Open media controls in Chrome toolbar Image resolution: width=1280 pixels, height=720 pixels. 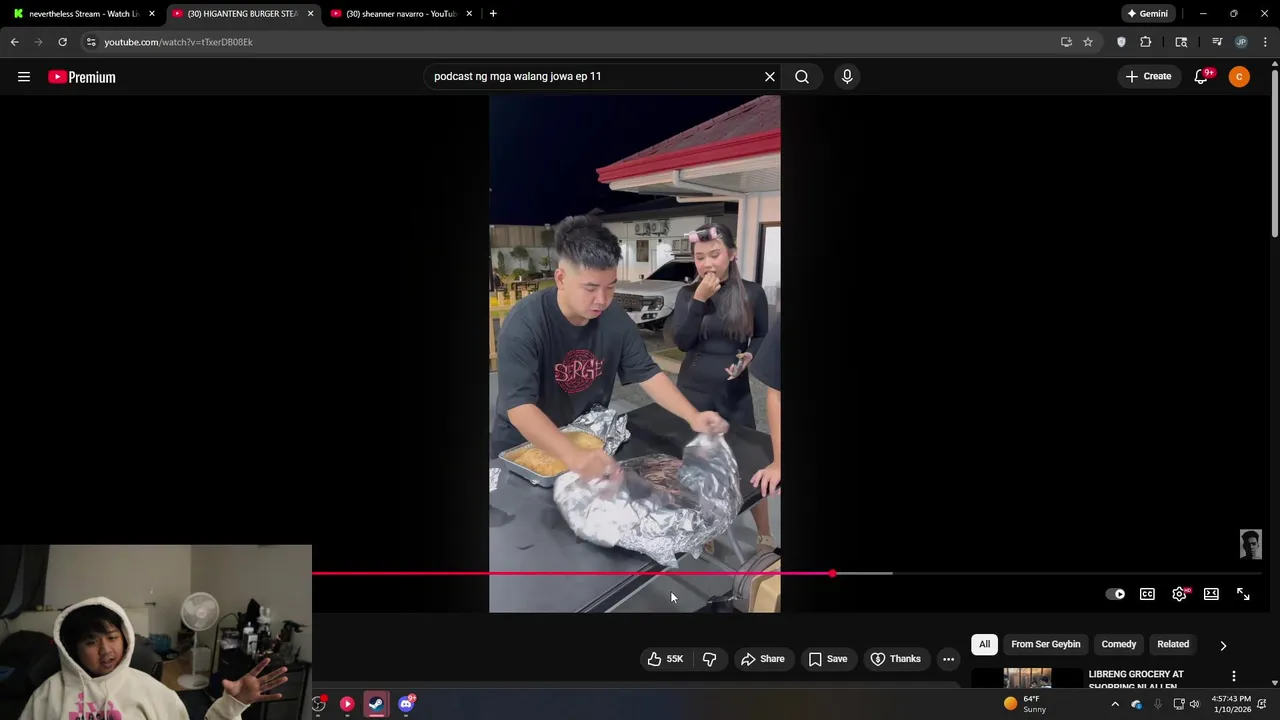click(x=1217, y=42)
